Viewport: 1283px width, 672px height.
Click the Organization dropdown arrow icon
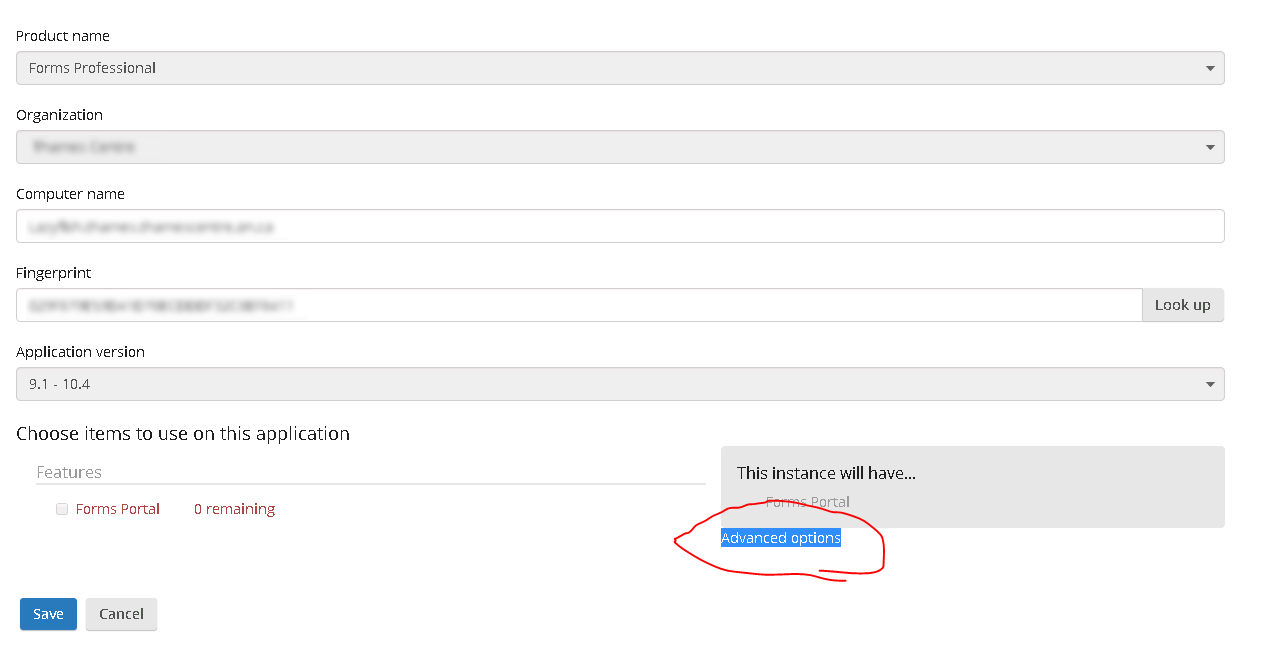pyautogui.click(x=1210, y=148)
